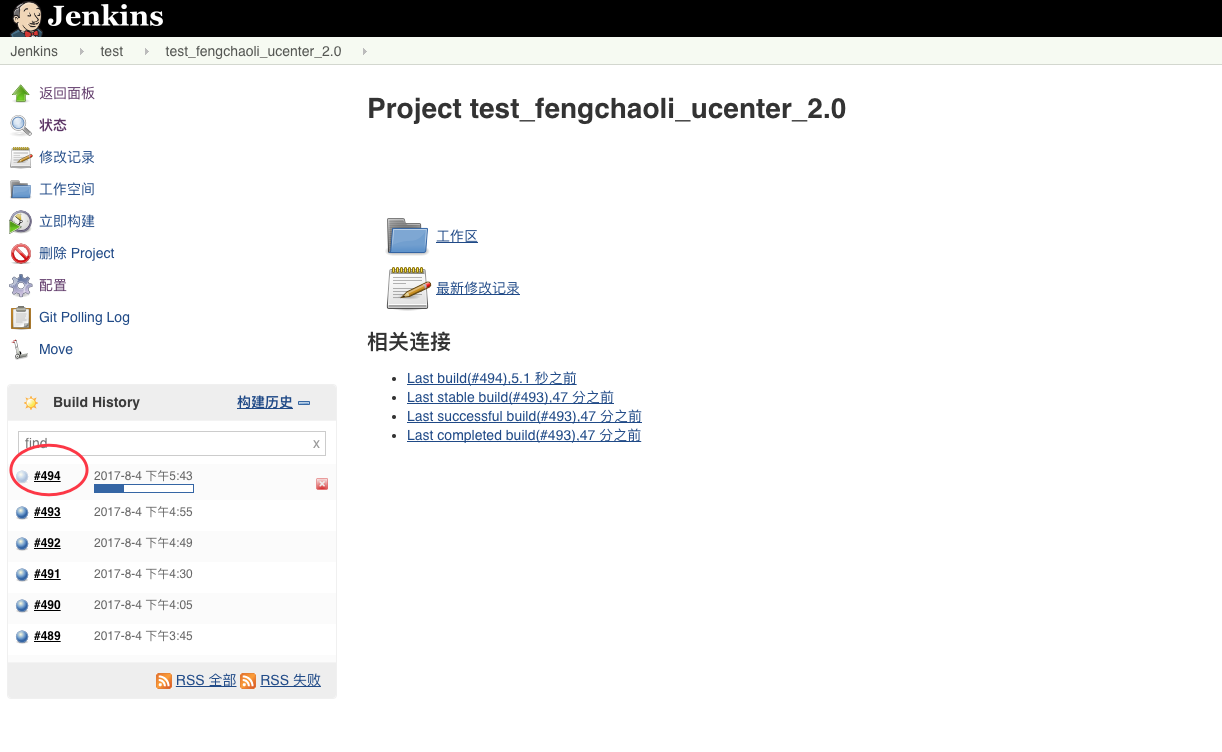Viewport: 1222px width, 752px height.
Task: Open build #492 number link
Action: [47, 543]
